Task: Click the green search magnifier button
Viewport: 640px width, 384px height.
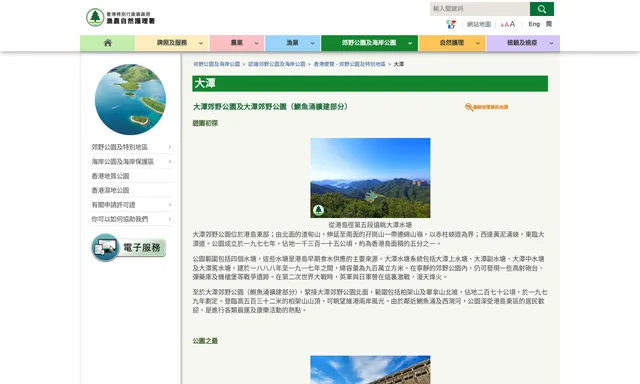Action: click(542, 9)
